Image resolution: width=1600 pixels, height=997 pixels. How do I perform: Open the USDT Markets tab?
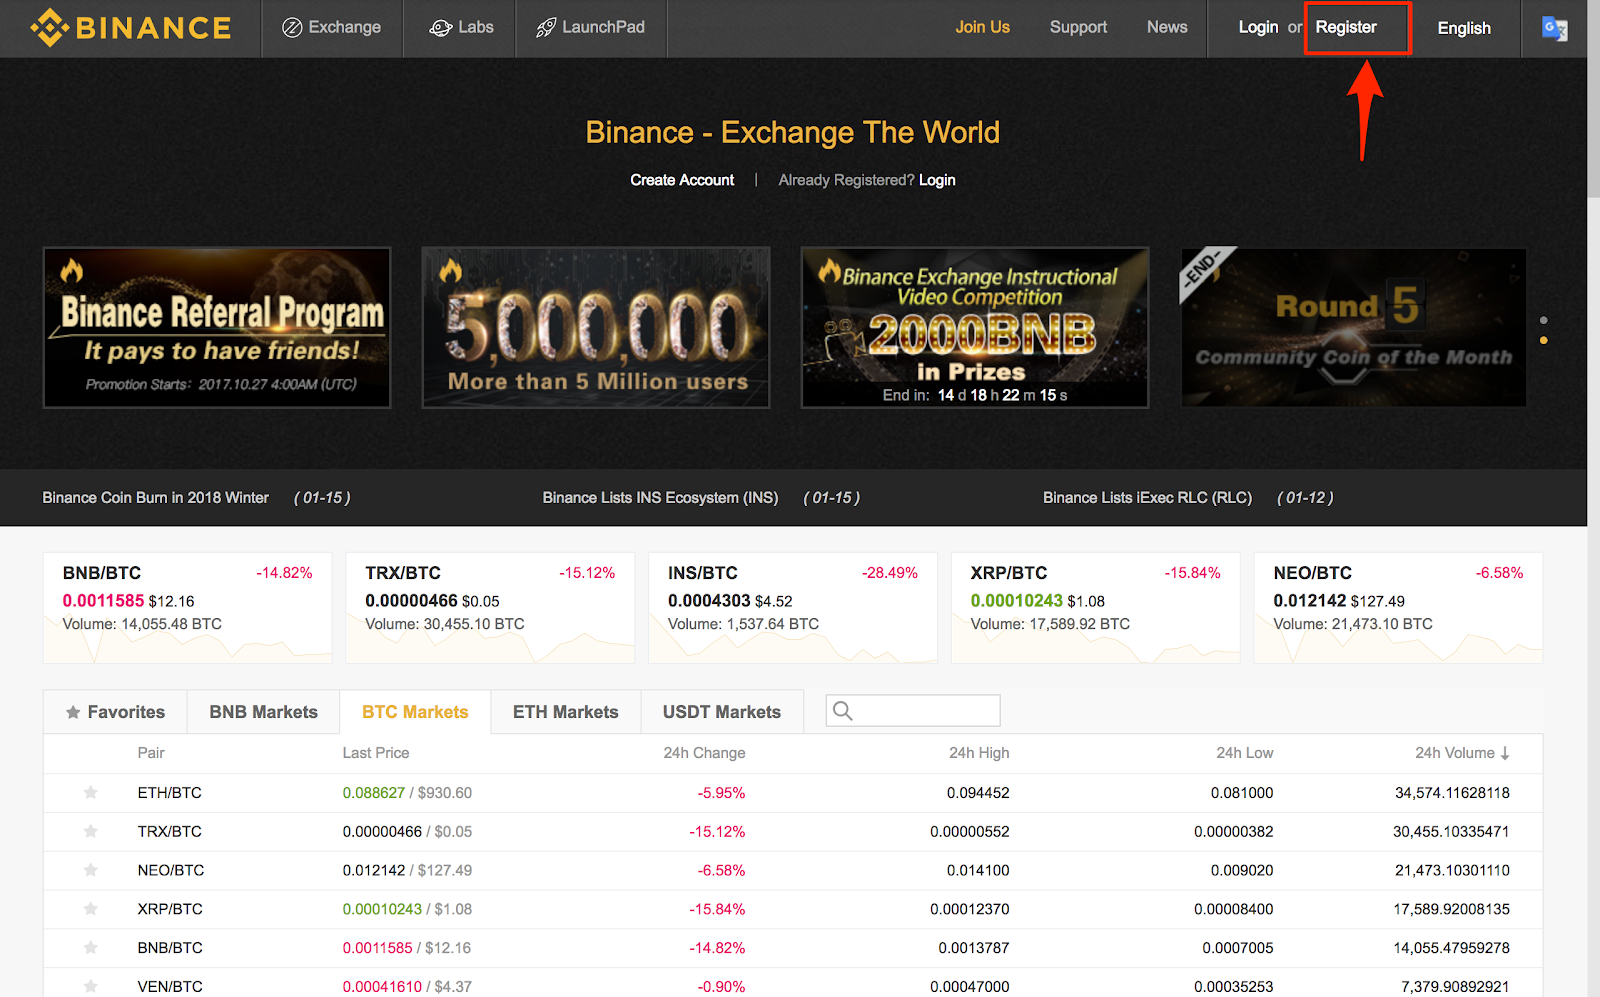coord(722,712)
